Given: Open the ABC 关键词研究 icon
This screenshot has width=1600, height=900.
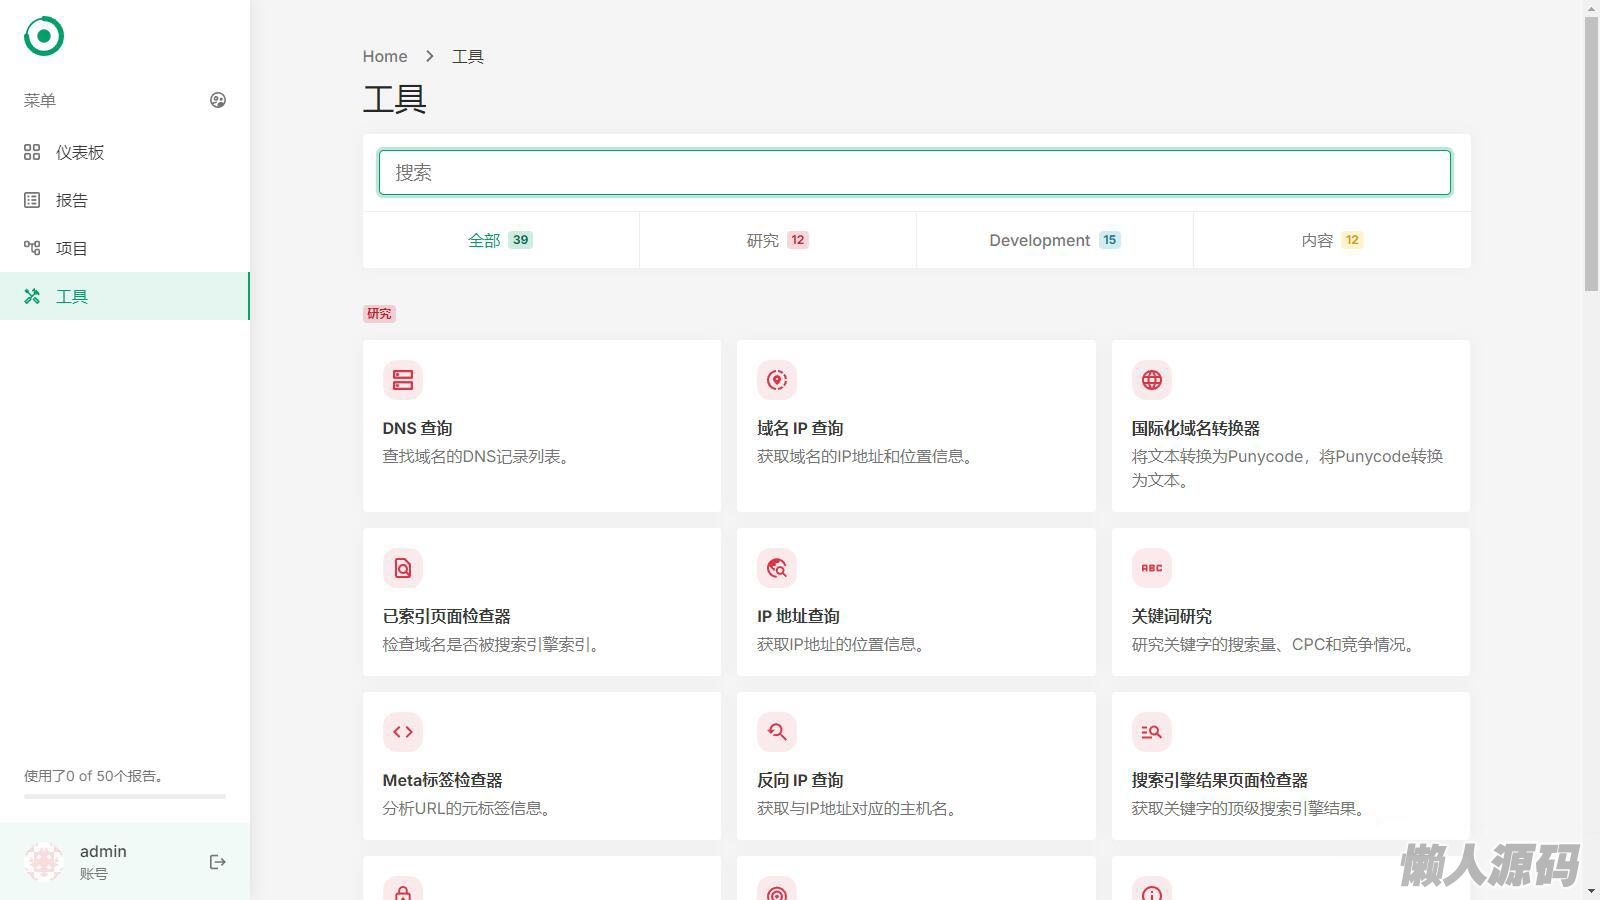Looking at the screenshot, I should point(1152,568).
